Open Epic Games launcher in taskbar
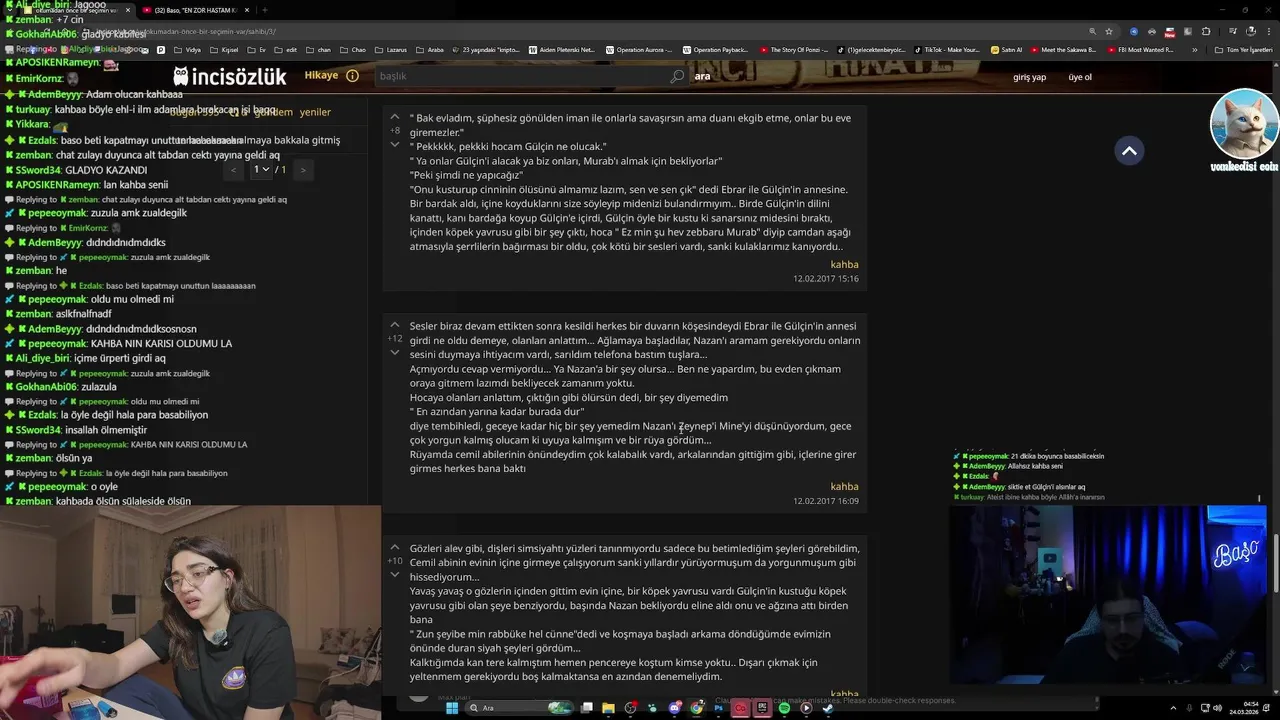This screenshot has height=720, width=1280. (762, 708)
